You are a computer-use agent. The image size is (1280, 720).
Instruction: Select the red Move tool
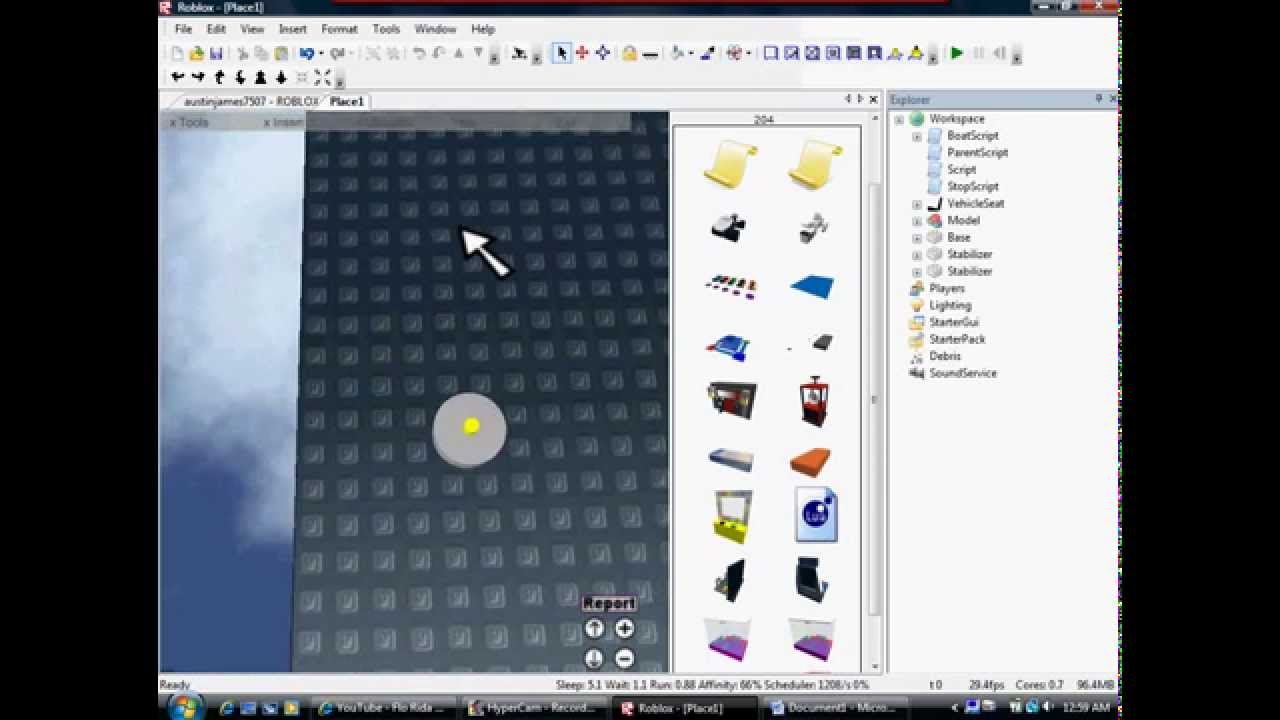point(582,54)
